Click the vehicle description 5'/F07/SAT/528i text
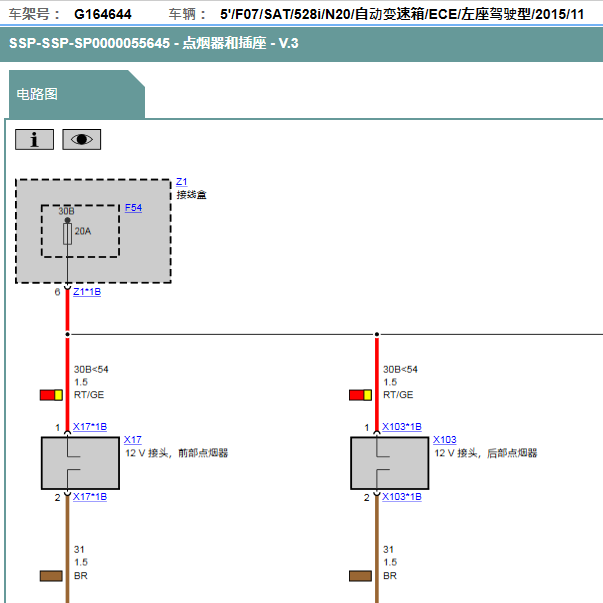Image resolution: width=603 pixels, height=603 pixels. point(402,15)
